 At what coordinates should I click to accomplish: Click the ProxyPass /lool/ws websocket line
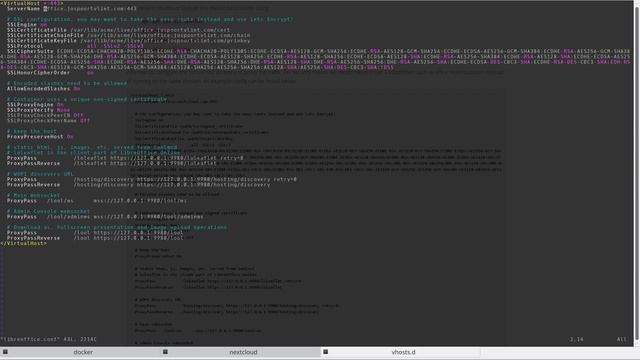pos(97,200)
